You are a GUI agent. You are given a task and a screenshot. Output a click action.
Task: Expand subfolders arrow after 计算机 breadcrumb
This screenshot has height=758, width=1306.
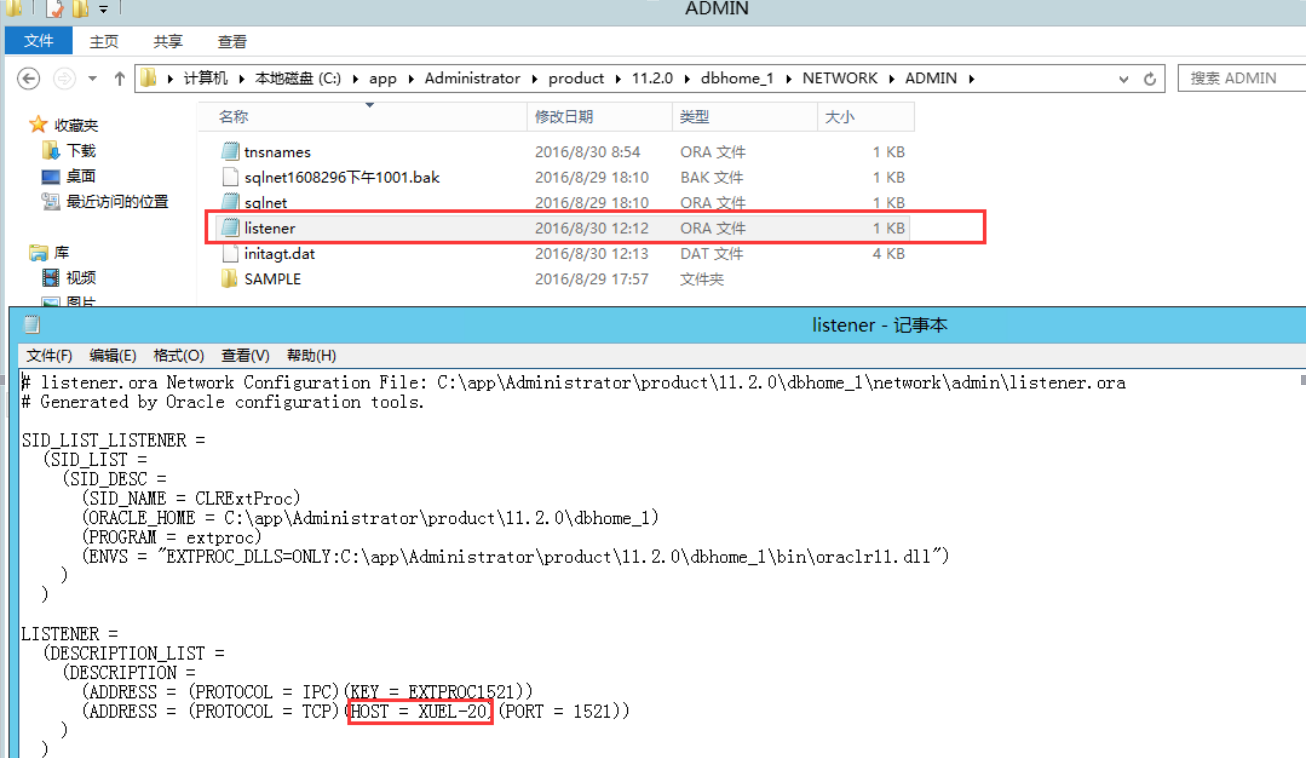tap(241, 79)
